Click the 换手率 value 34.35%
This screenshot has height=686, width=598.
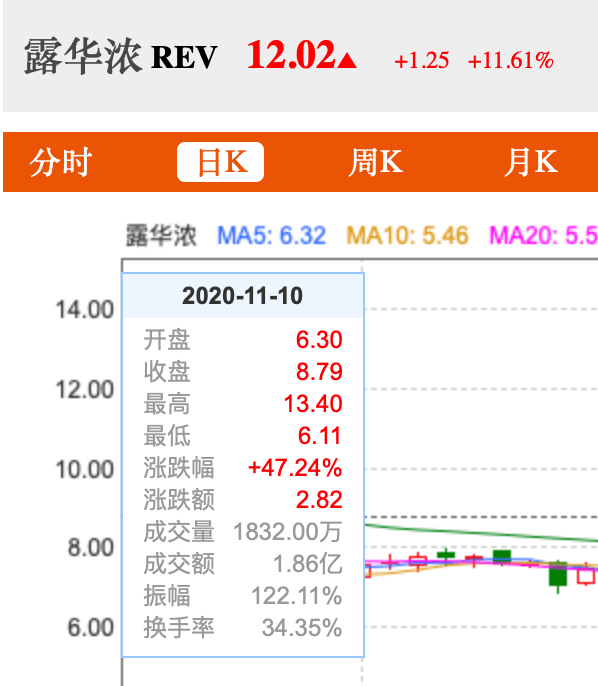tap(302, 628)
